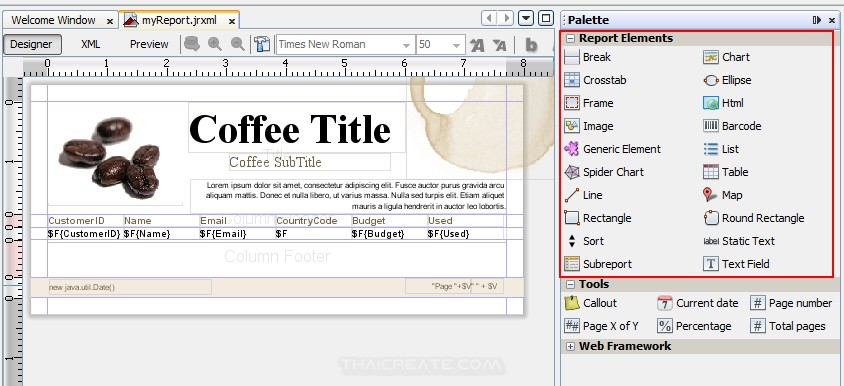Switch to Preview view
The width and height of the screenshot is (844, 386).
[149, 44]
